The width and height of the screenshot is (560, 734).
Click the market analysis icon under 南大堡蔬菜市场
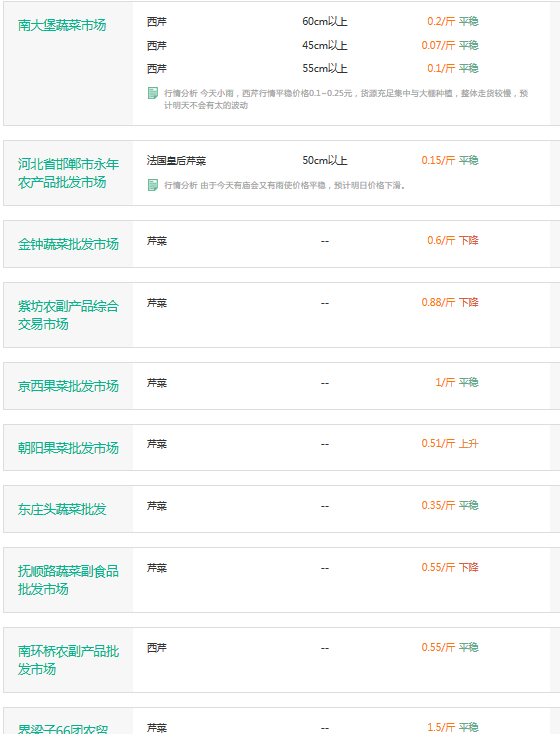click(x=153, y=93)
